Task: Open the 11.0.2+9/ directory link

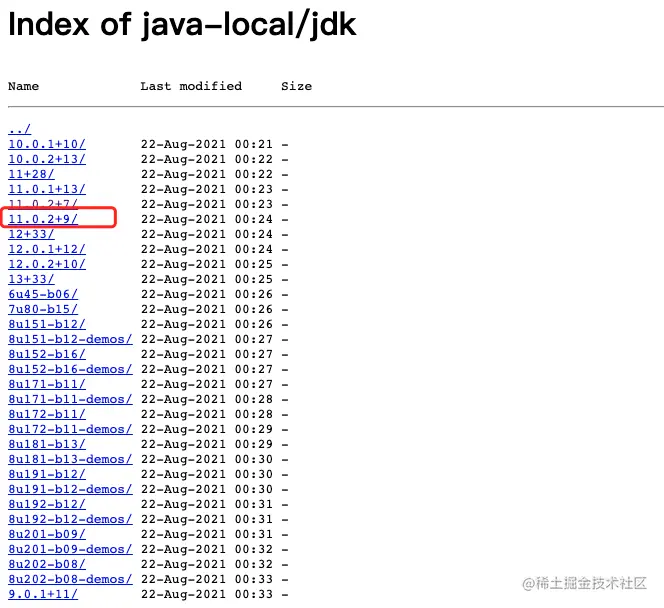Action: [43, 219]
